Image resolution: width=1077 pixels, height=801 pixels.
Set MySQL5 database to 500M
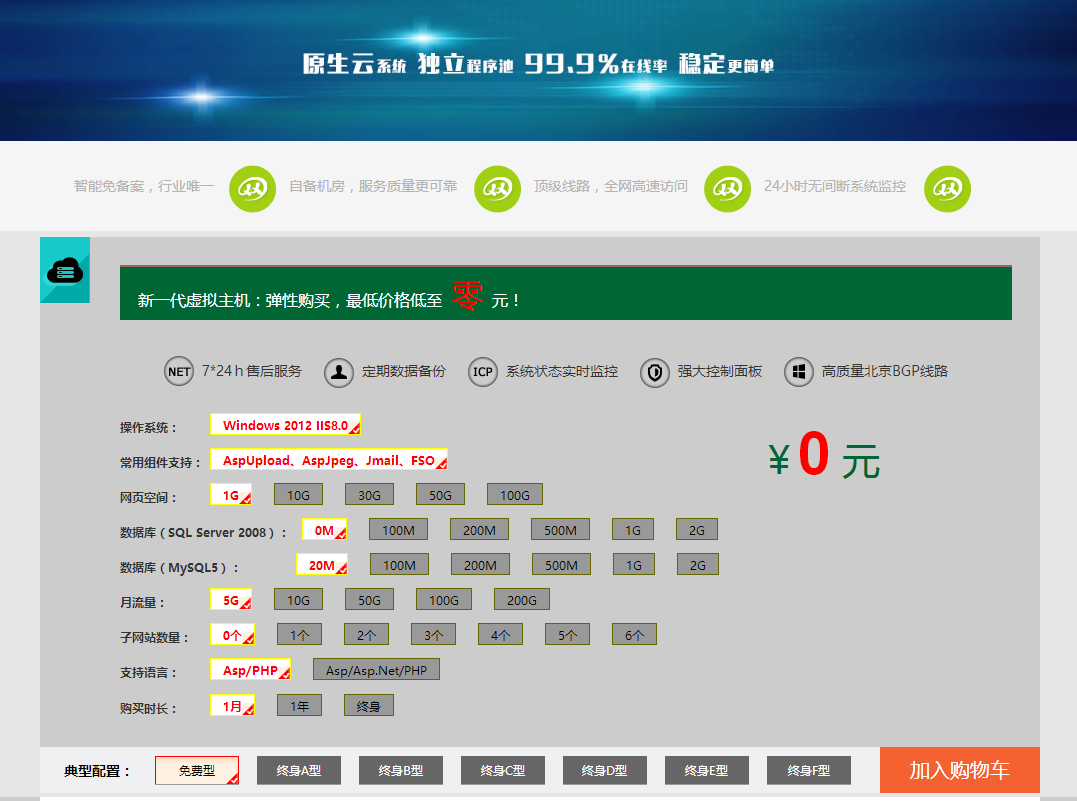point(561,565)
